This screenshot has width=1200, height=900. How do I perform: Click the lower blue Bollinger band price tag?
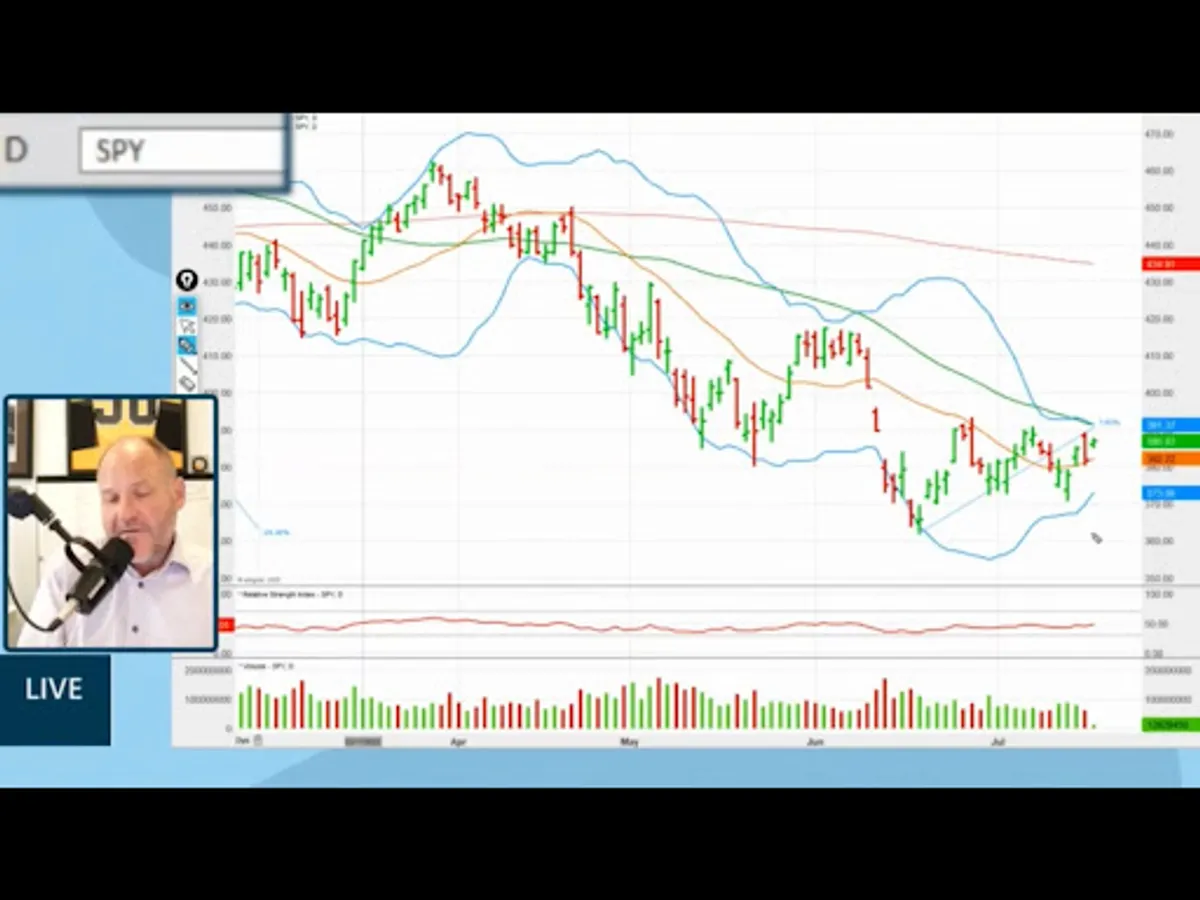point(1170,493)
